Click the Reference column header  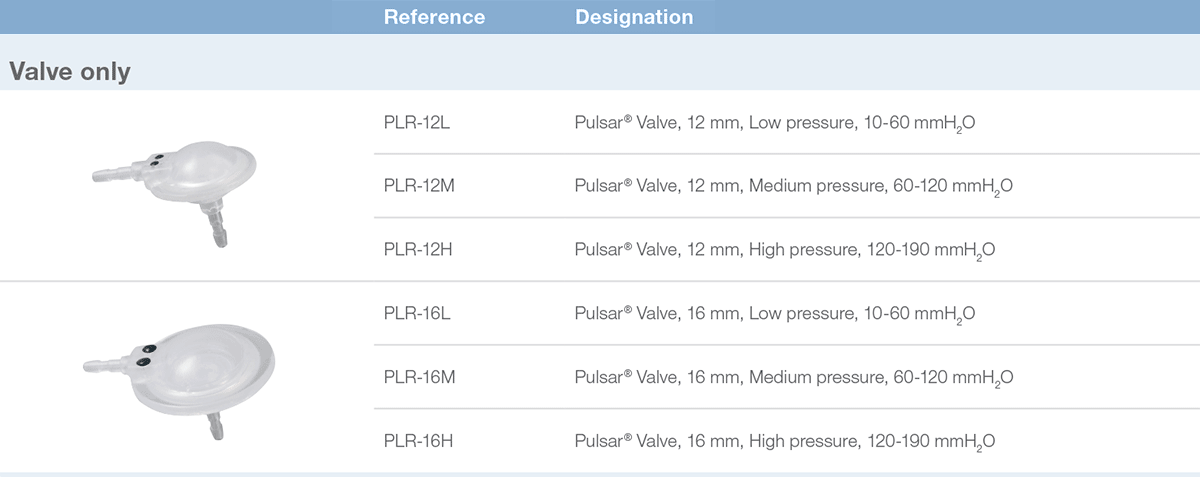(434, 17)
